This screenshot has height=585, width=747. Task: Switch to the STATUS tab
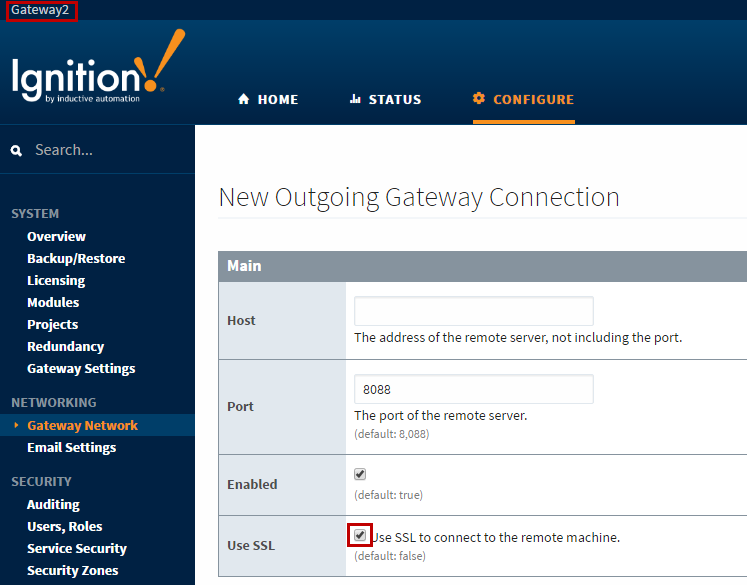pyautogui.click(x=385, y=100)
